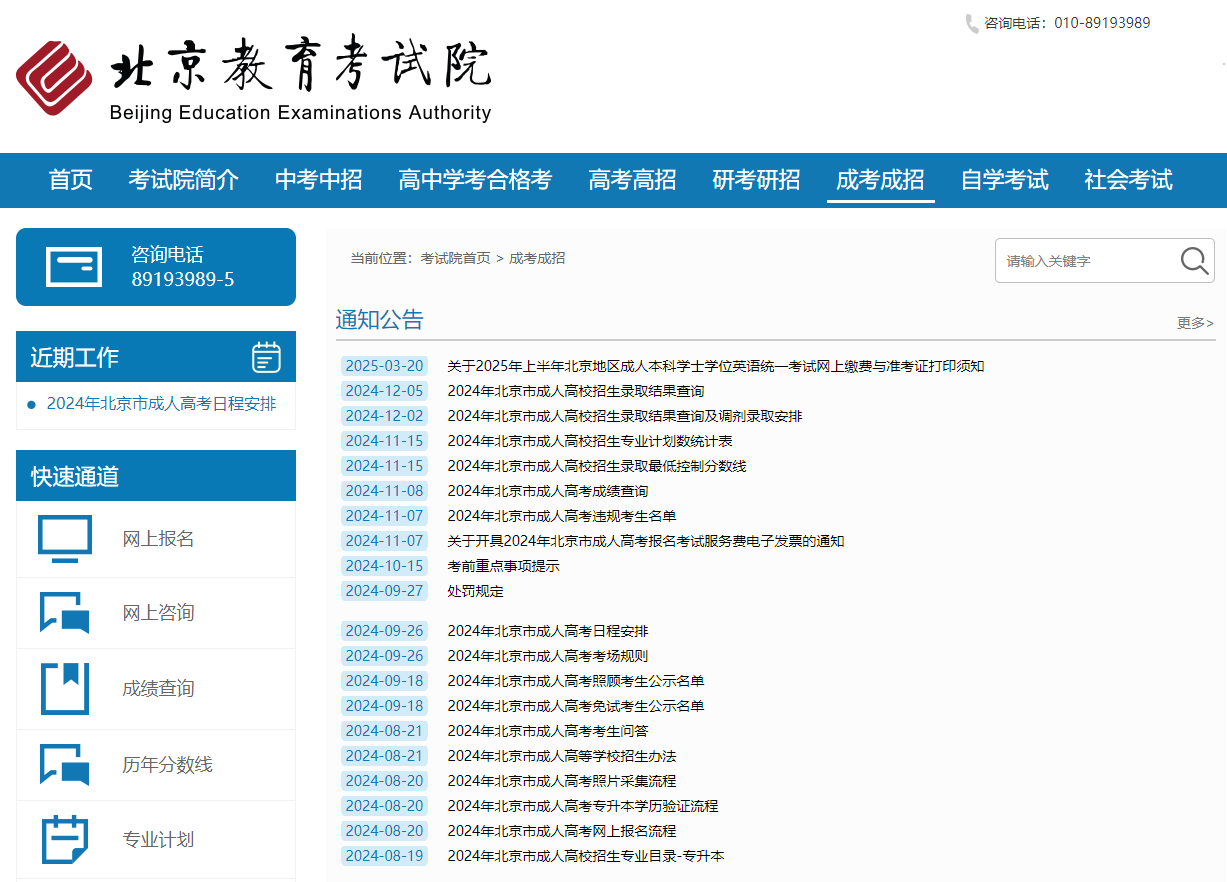1227x882 pixels.
Task: Go to 中考中招 section
Action: click(319, 180)
